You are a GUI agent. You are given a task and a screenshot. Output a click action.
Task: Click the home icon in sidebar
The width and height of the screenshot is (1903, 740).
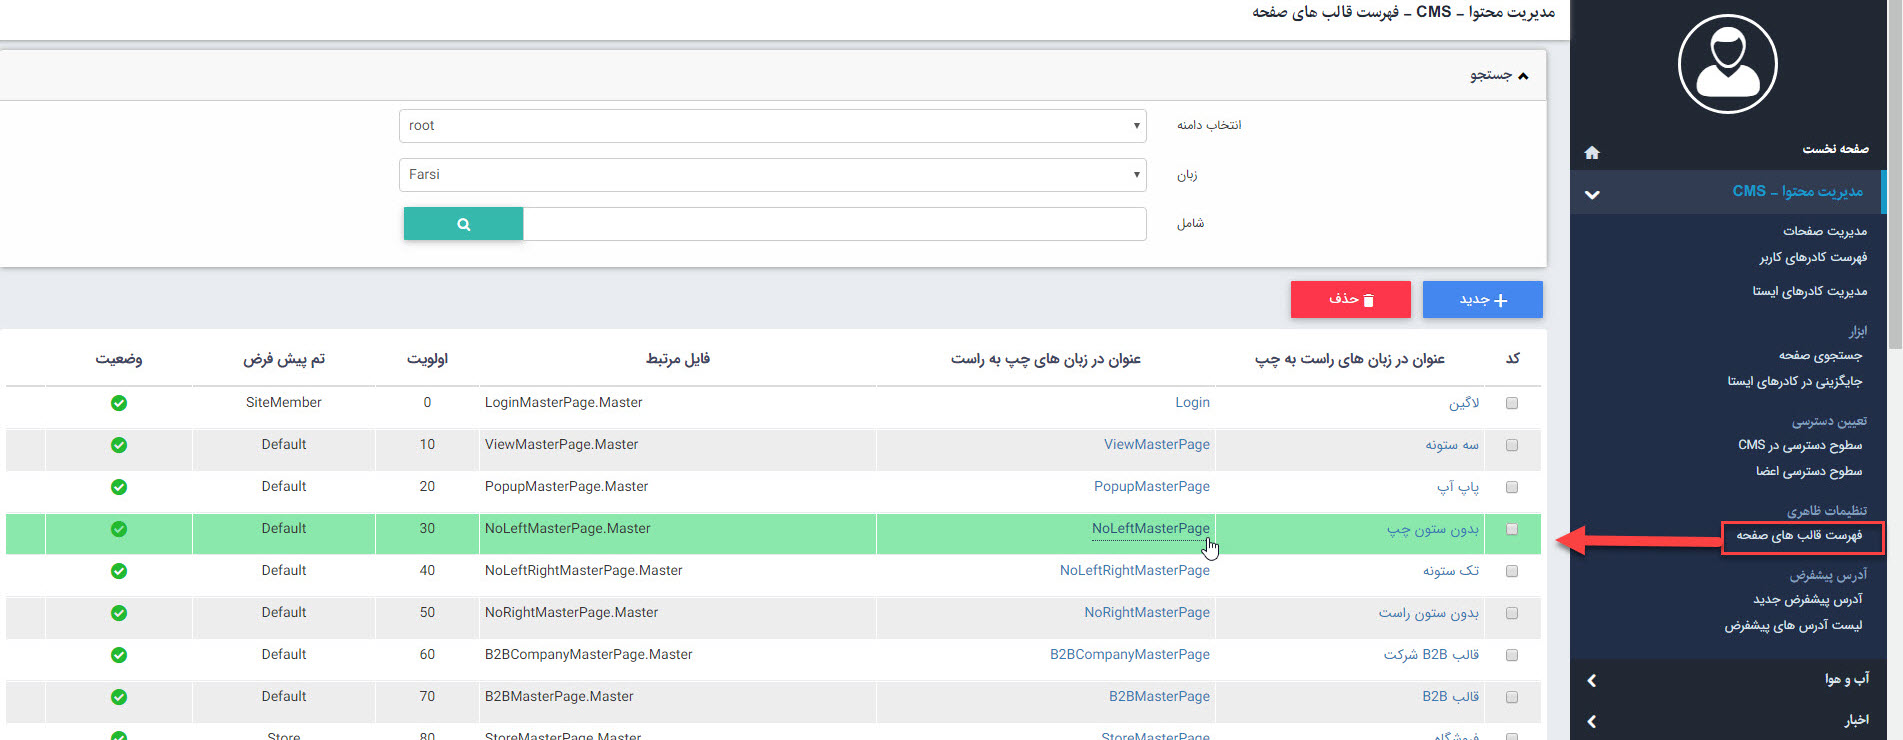coord(1592,152)
